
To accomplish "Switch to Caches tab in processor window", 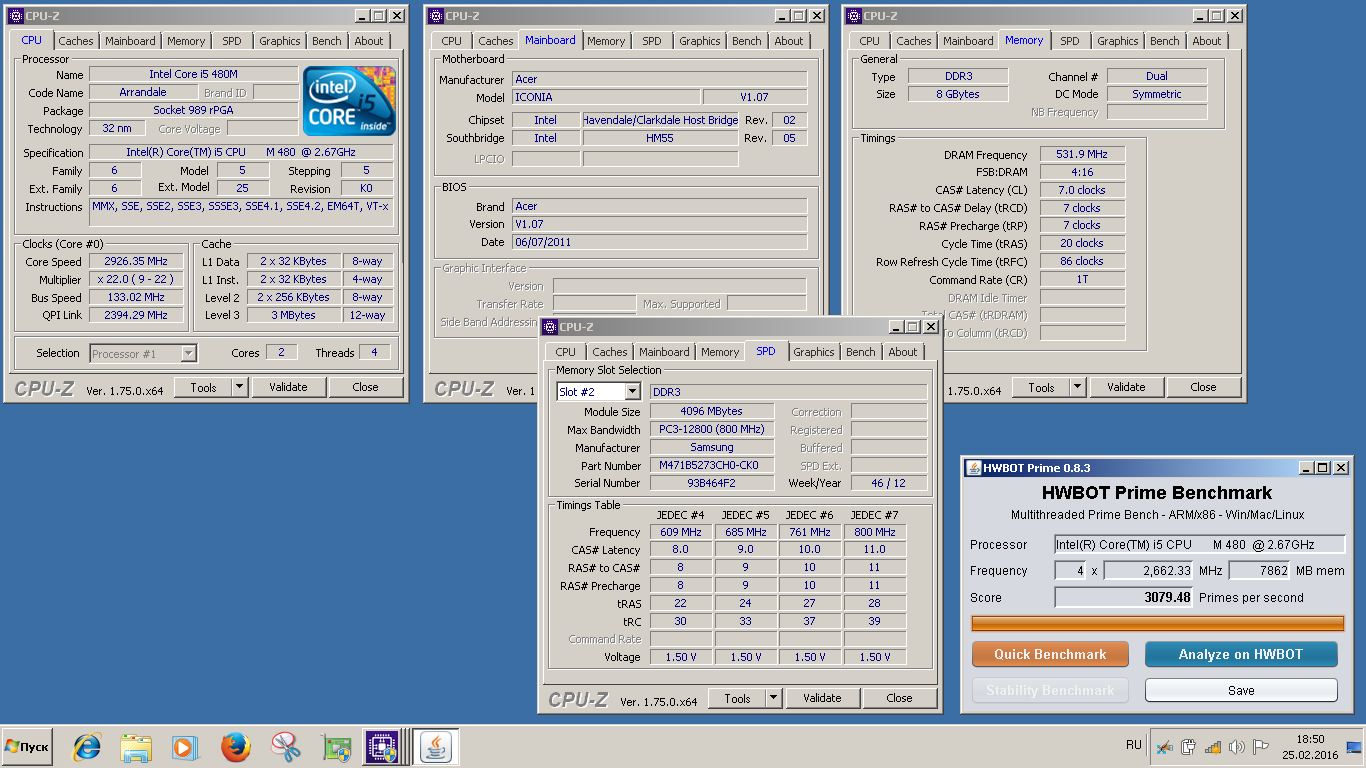I will click(76, 41).
